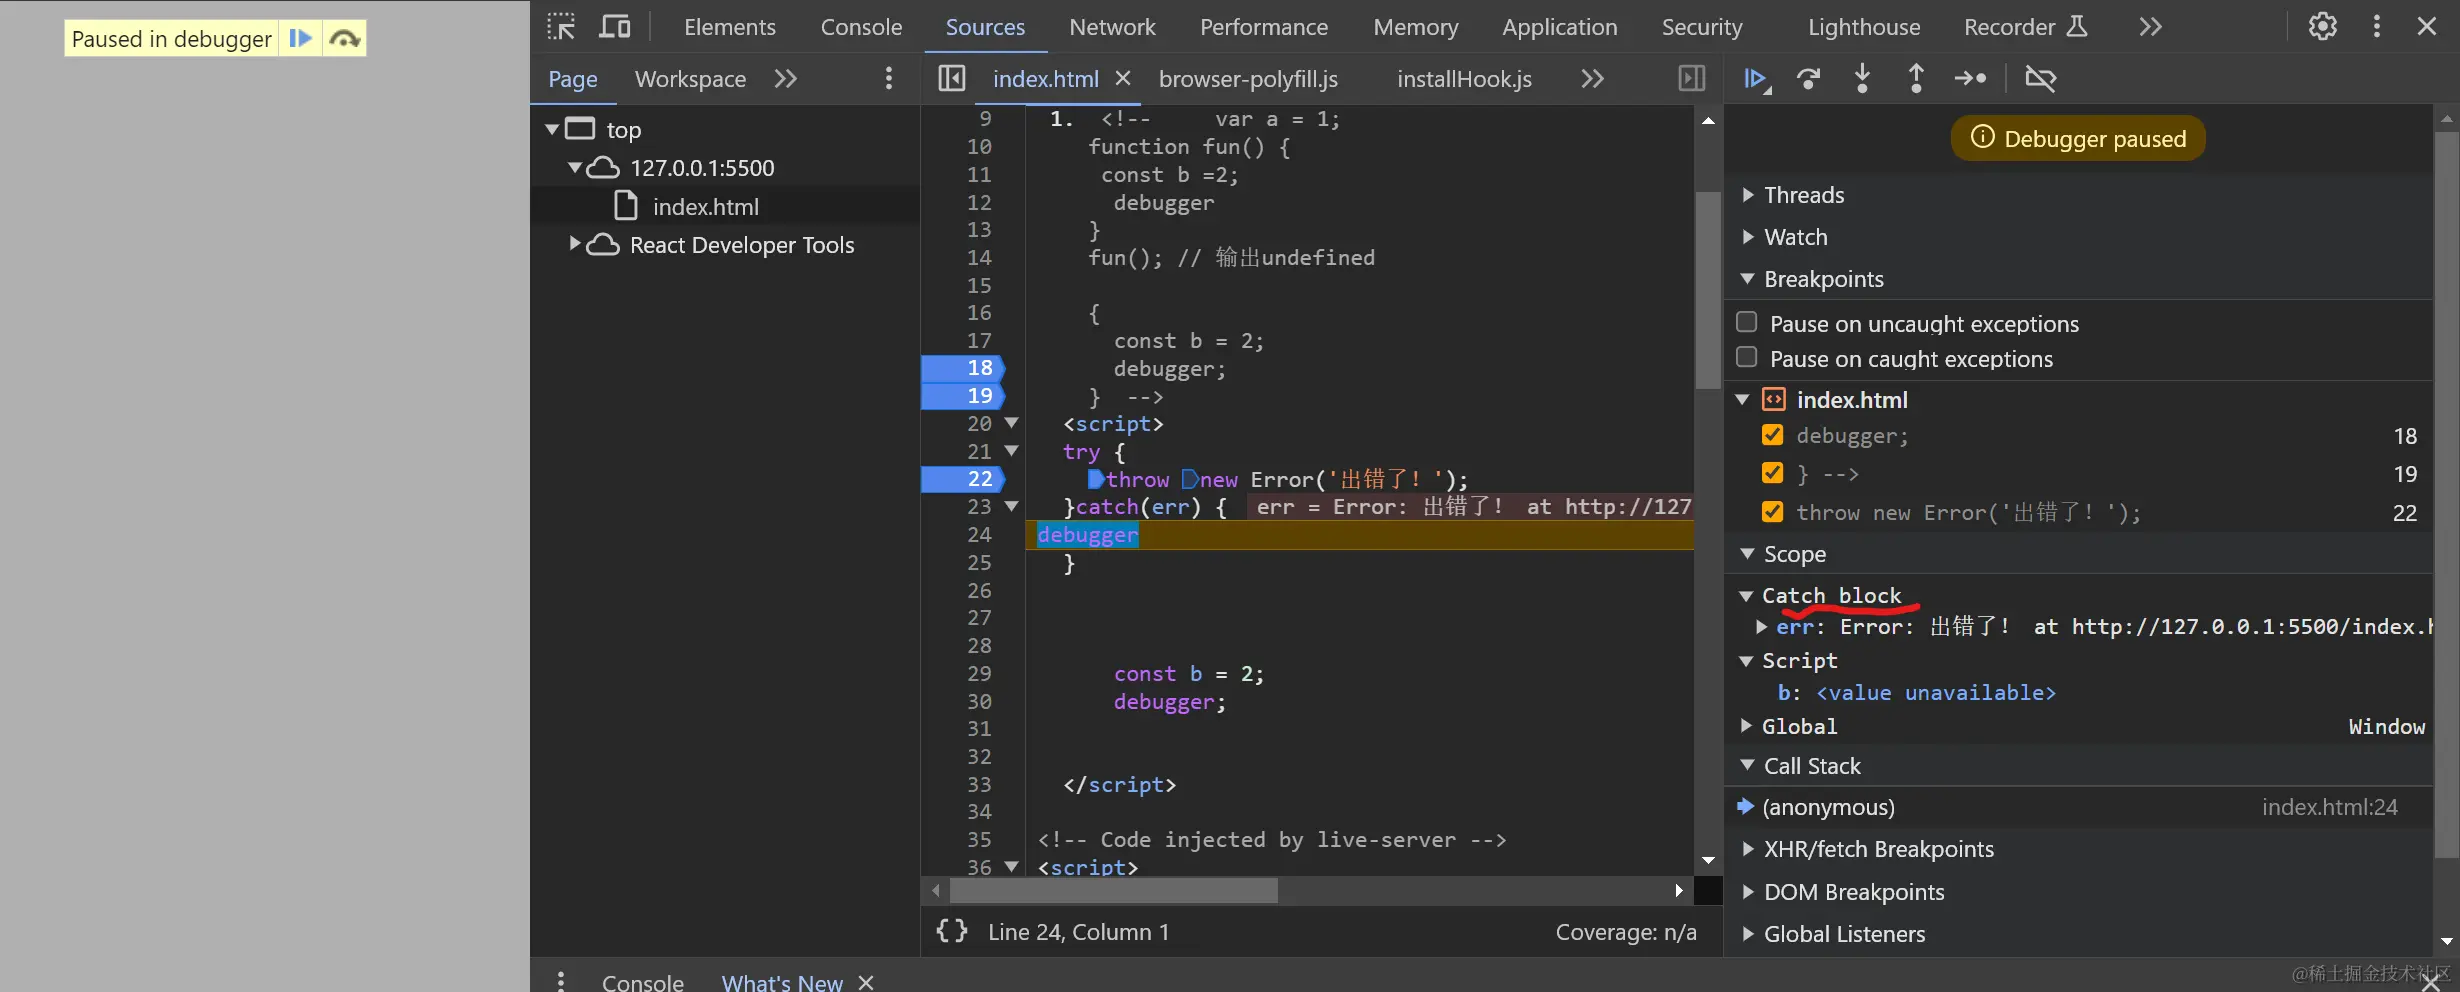Show more DevTools tabs after Recorder
Viewport: 2460px width, 992px height.
tap(2150, 26)
